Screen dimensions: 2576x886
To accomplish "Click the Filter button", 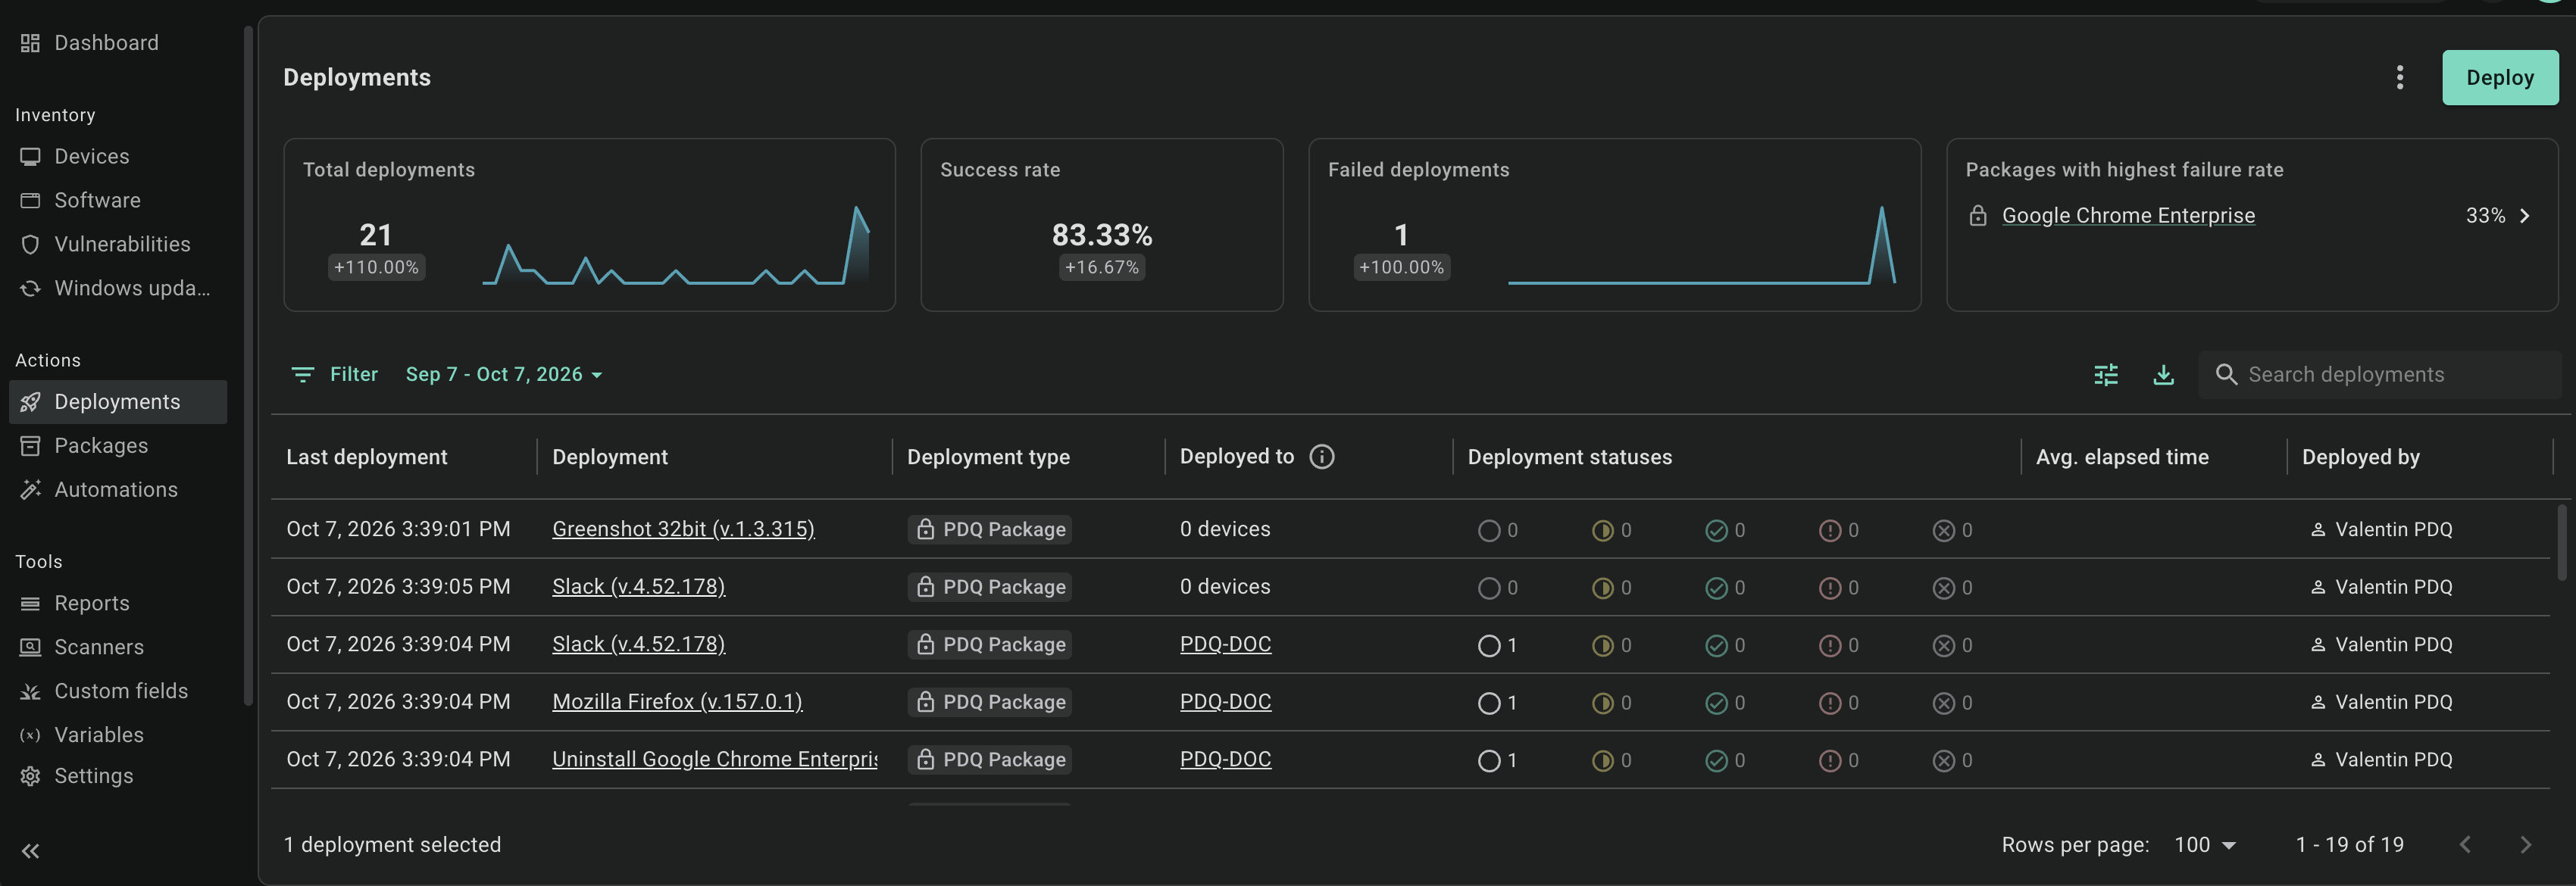I will click(x=334, y=375).
